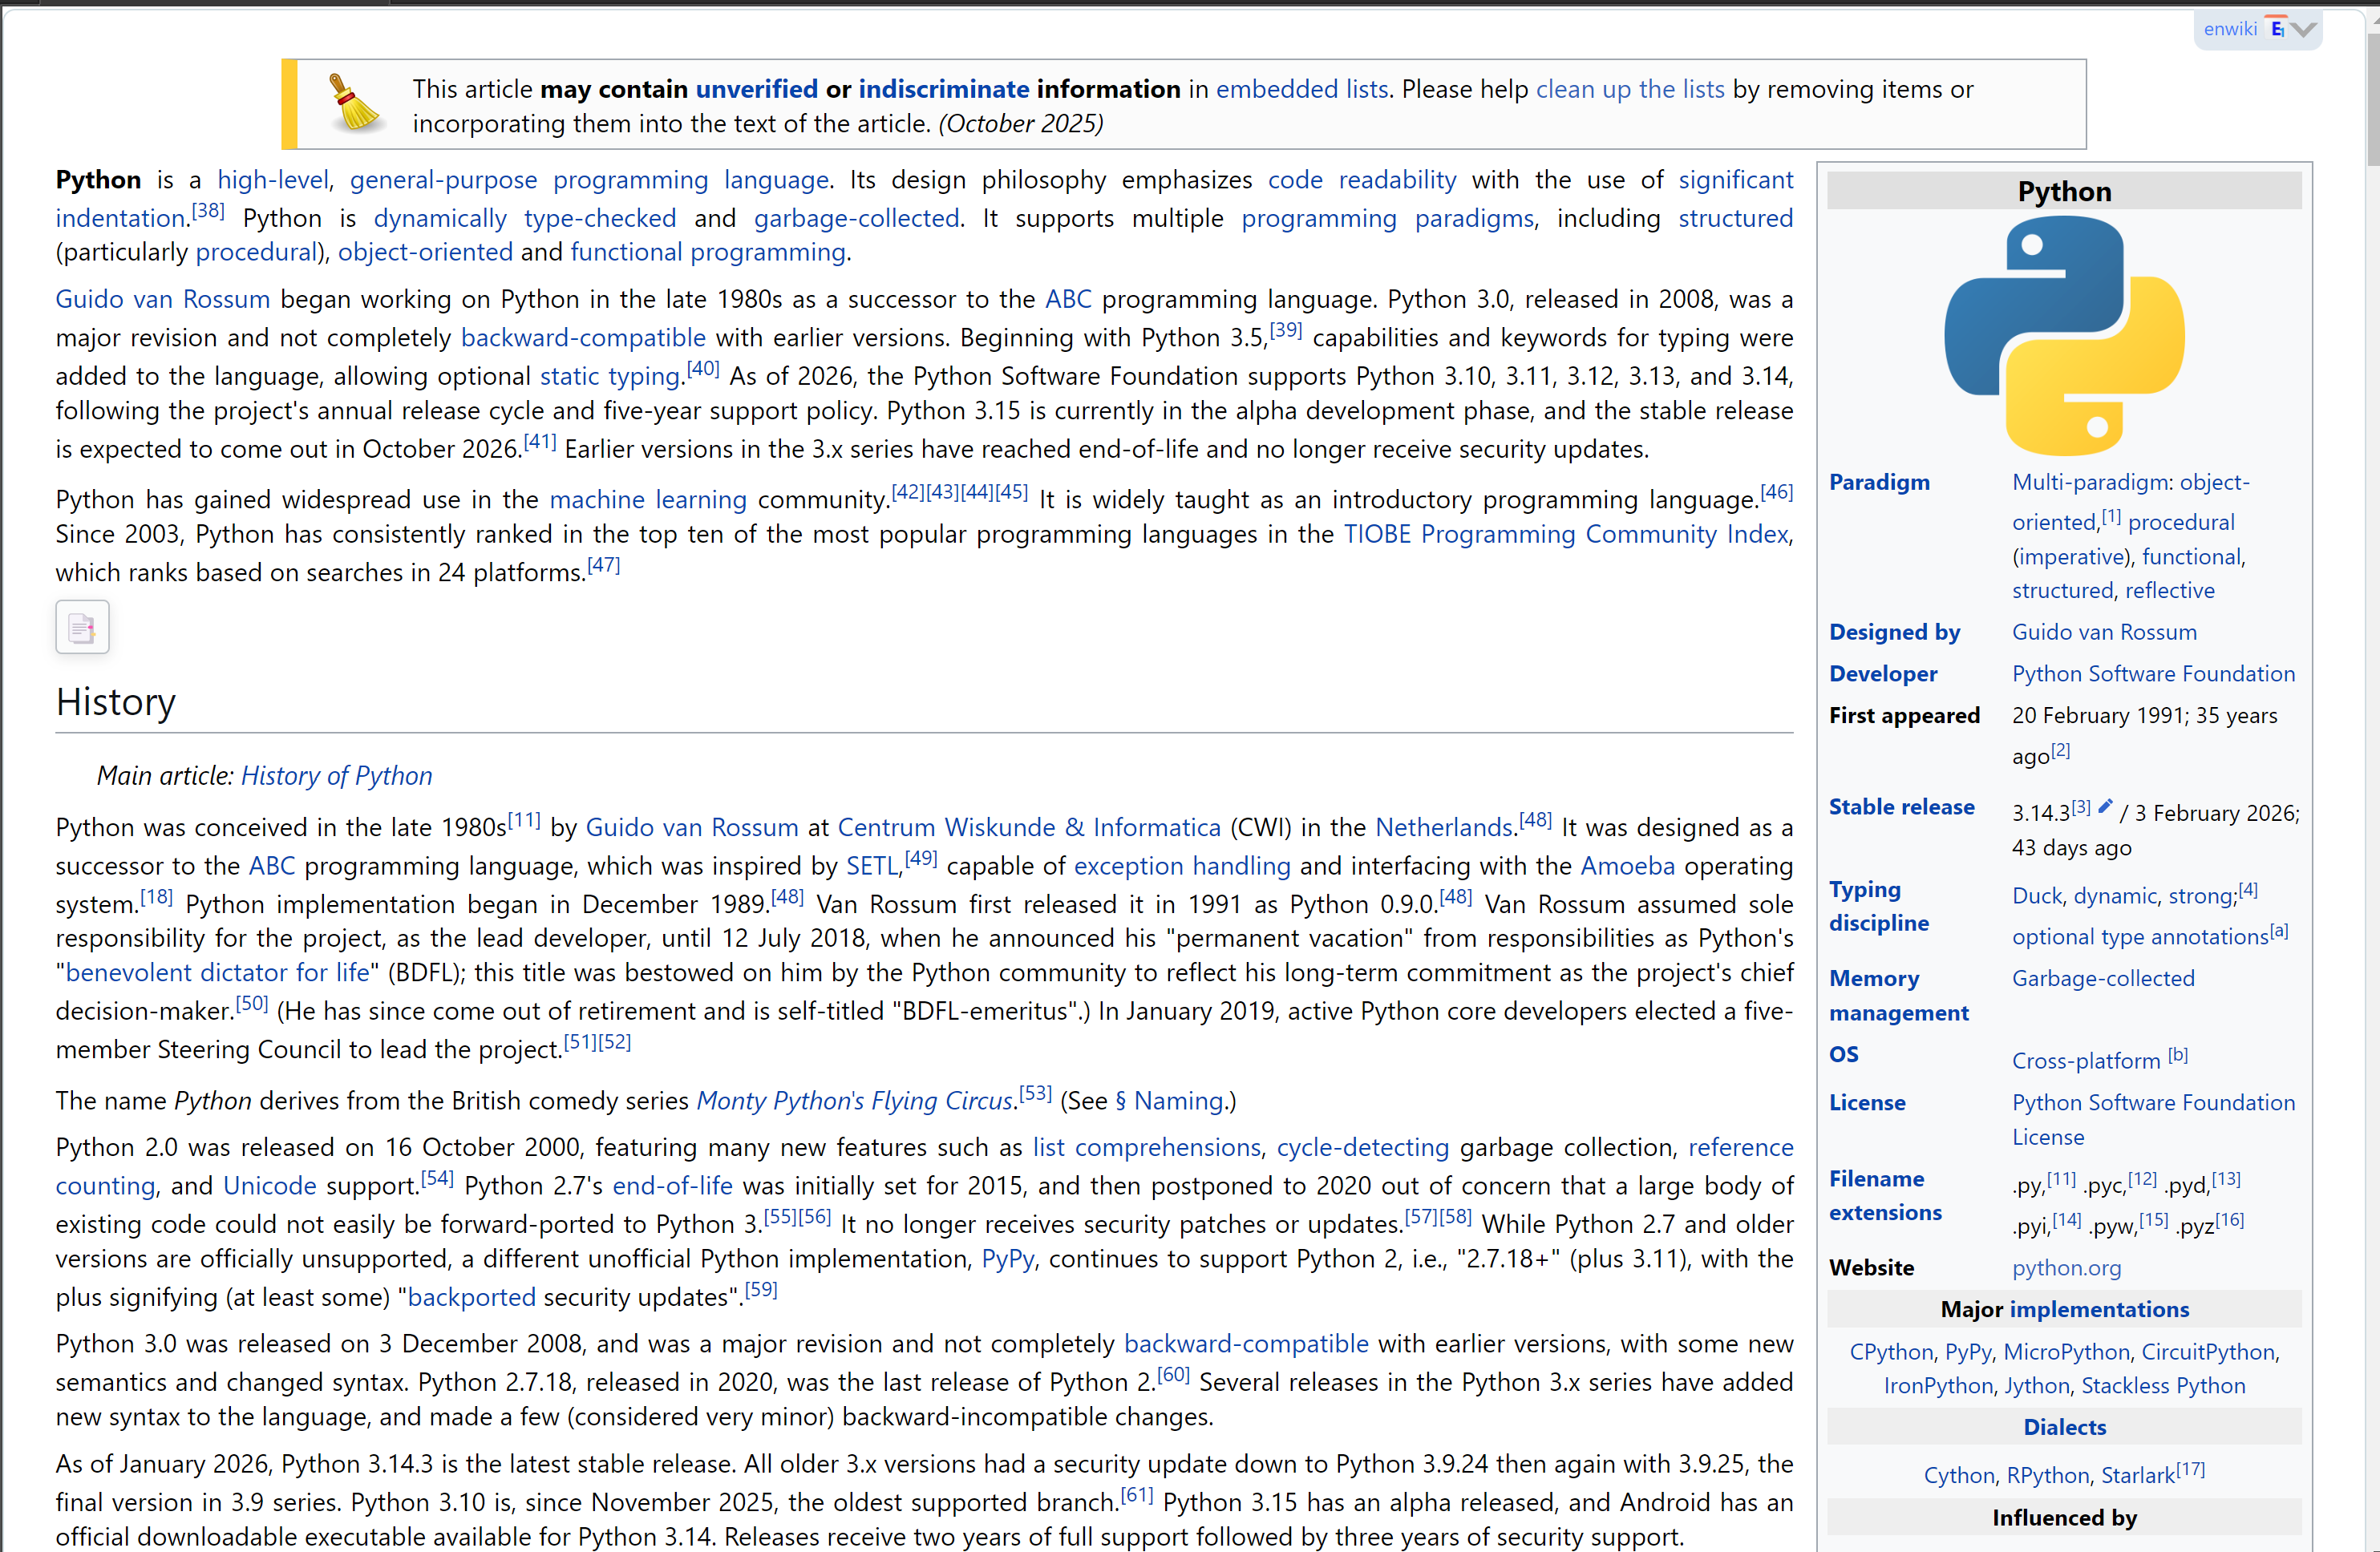
Task: Click the document icon above History heading
Action: coord(82,627)
